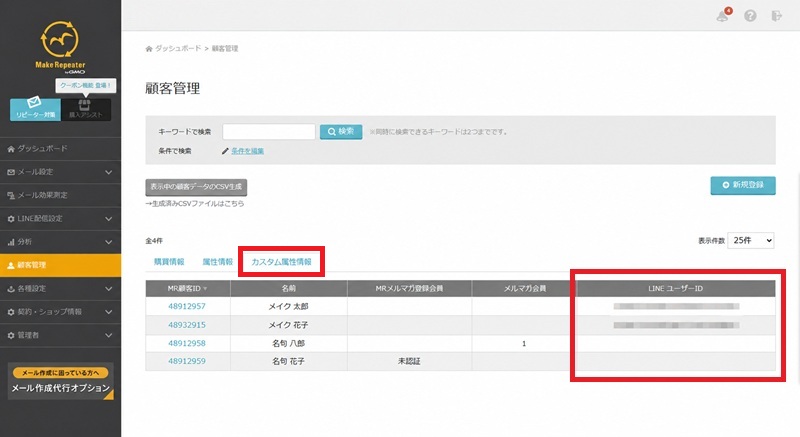Switch to the 購買情報 tab

[x=169, y=262]
